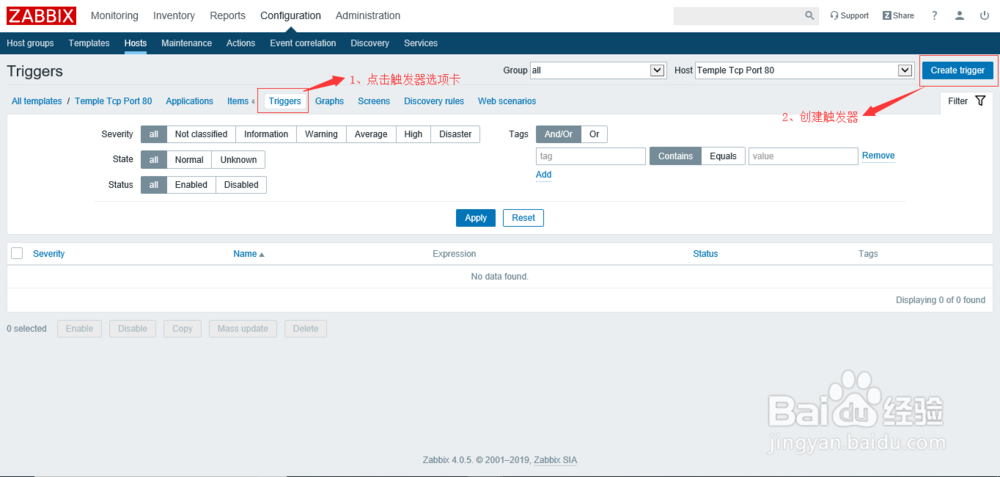Open the Reports menu
1000x477 pixels.
coord(228,16)
